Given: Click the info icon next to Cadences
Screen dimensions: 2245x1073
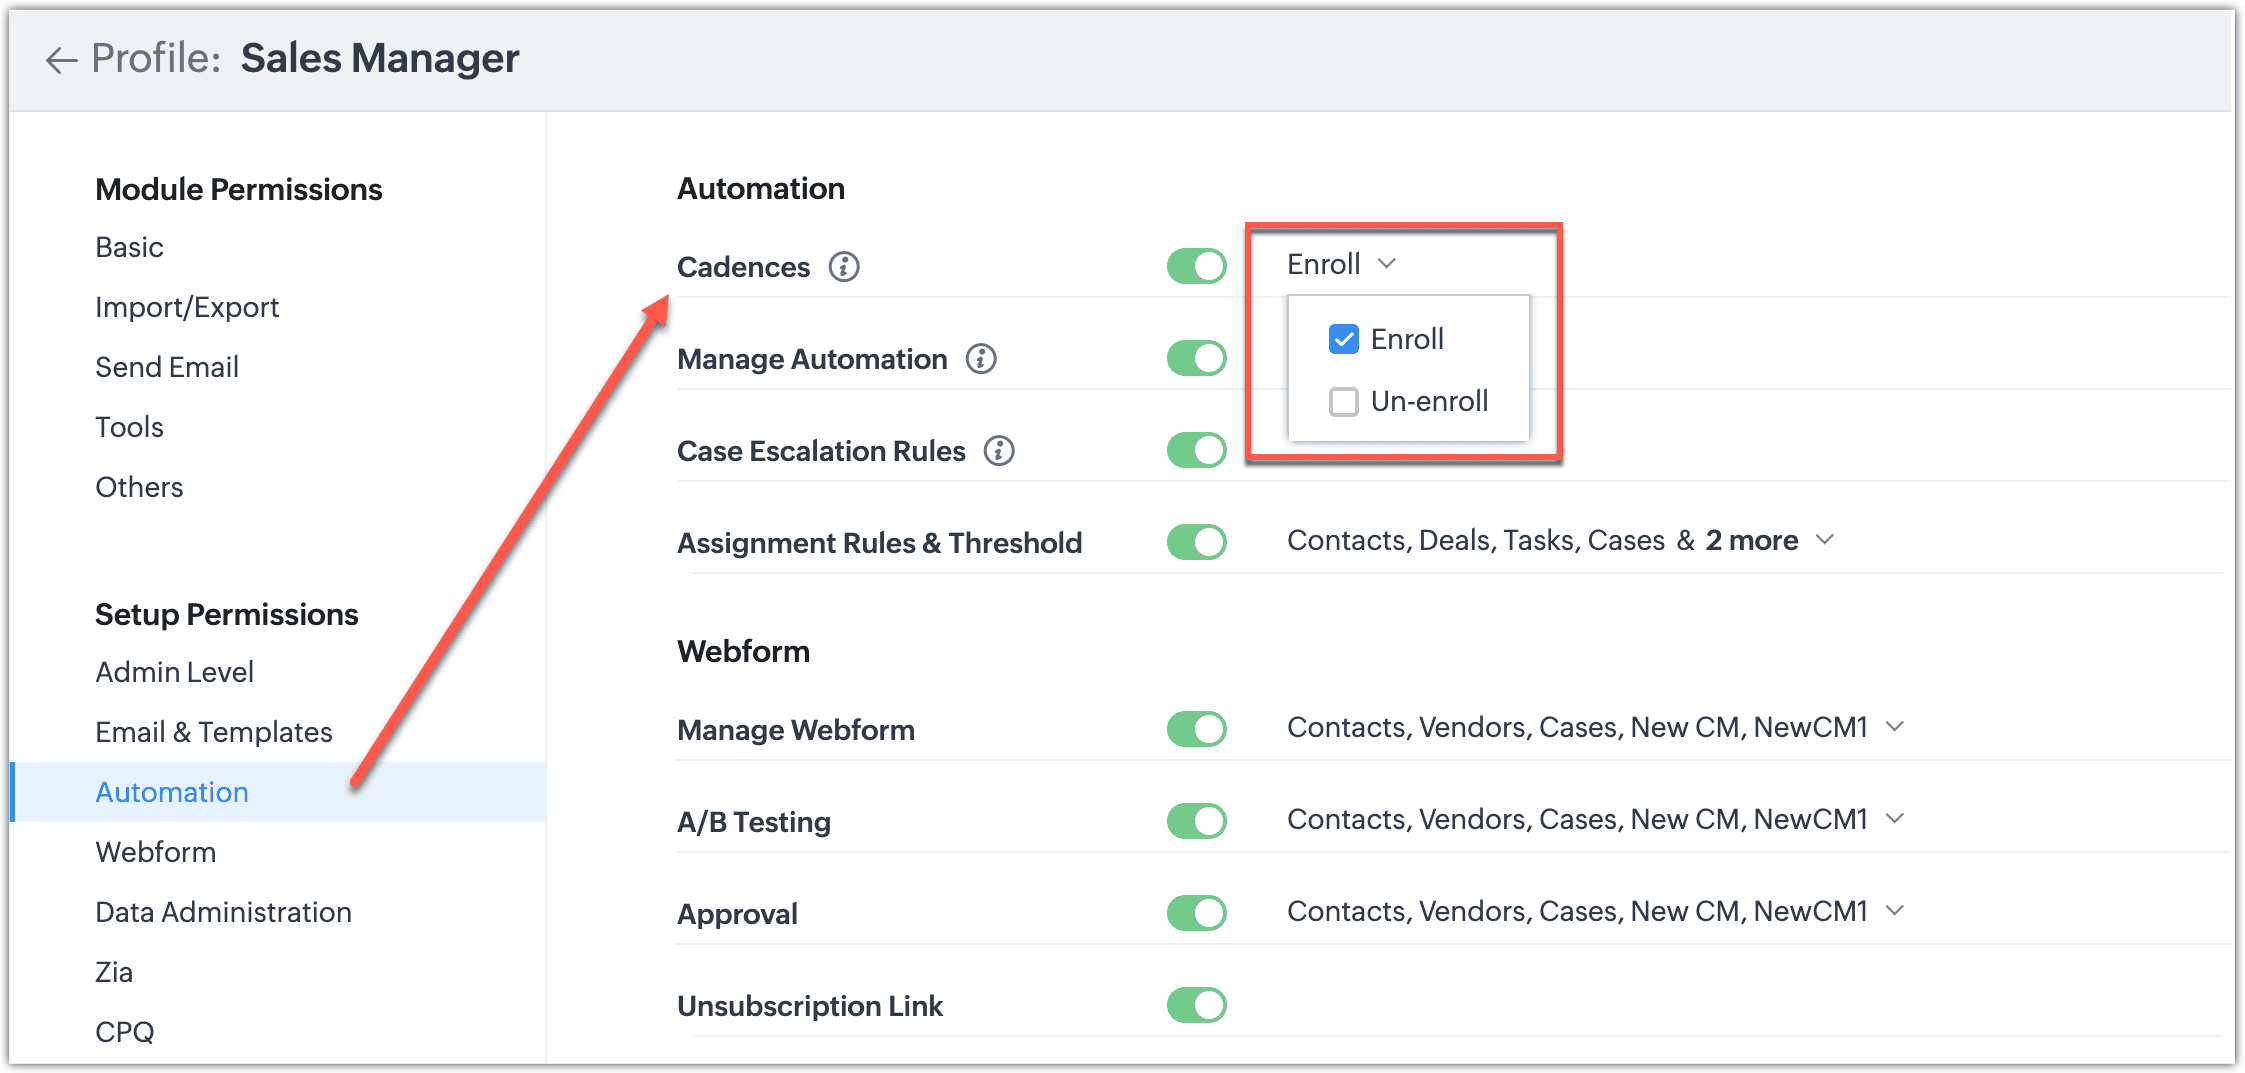Looking at the screenshot, I should click(844, 267).
